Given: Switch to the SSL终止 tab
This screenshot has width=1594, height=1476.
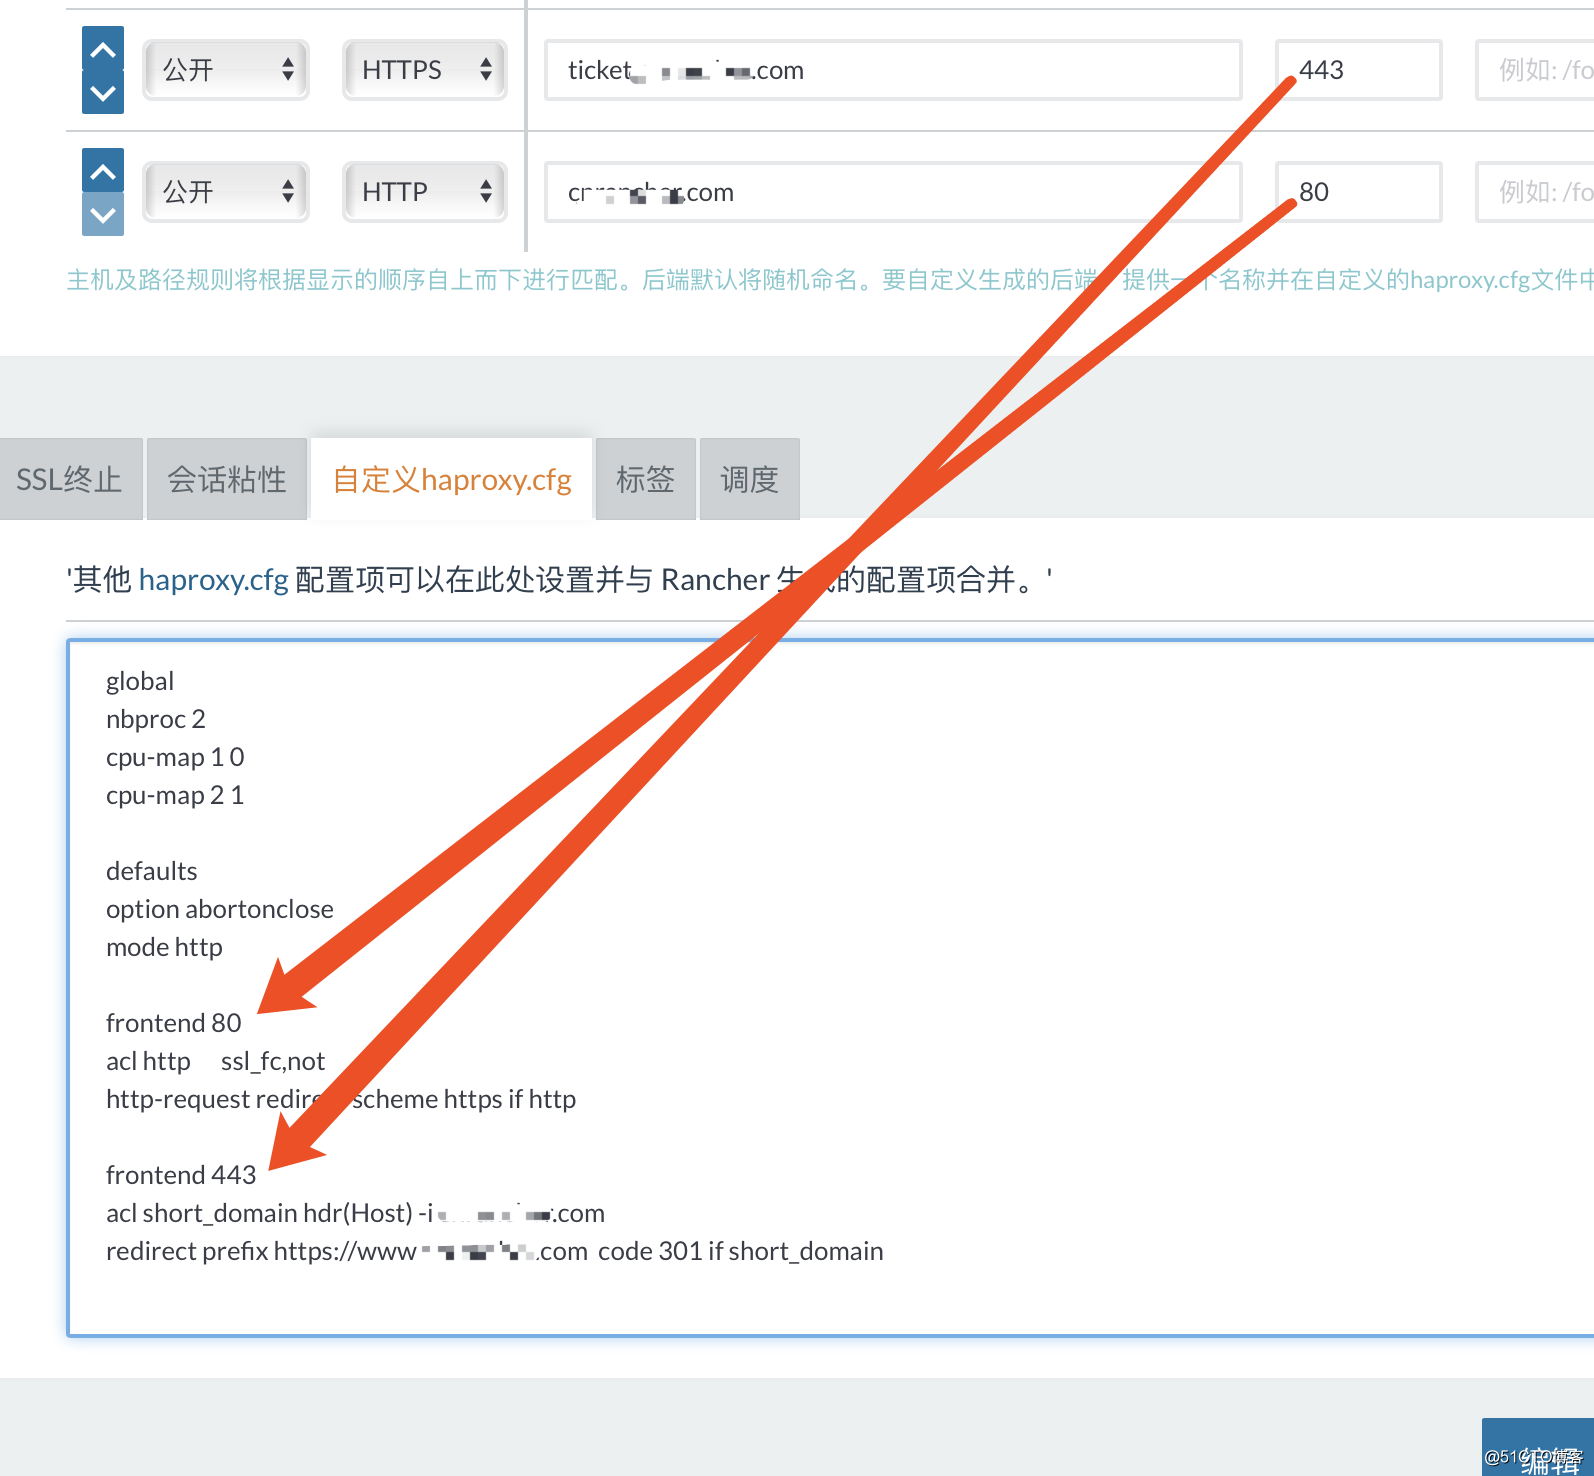Looking at the screenshot, I should click(70, 479).
